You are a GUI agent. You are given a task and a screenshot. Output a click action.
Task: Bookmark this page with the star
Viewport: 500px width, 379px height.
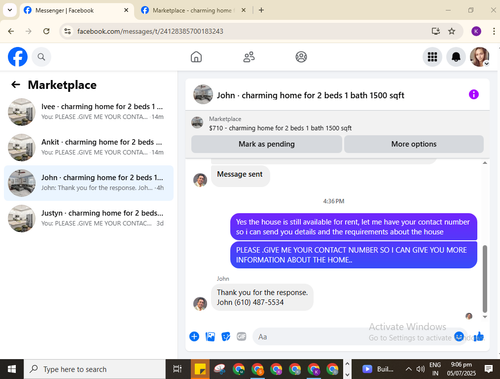[451, 31]
